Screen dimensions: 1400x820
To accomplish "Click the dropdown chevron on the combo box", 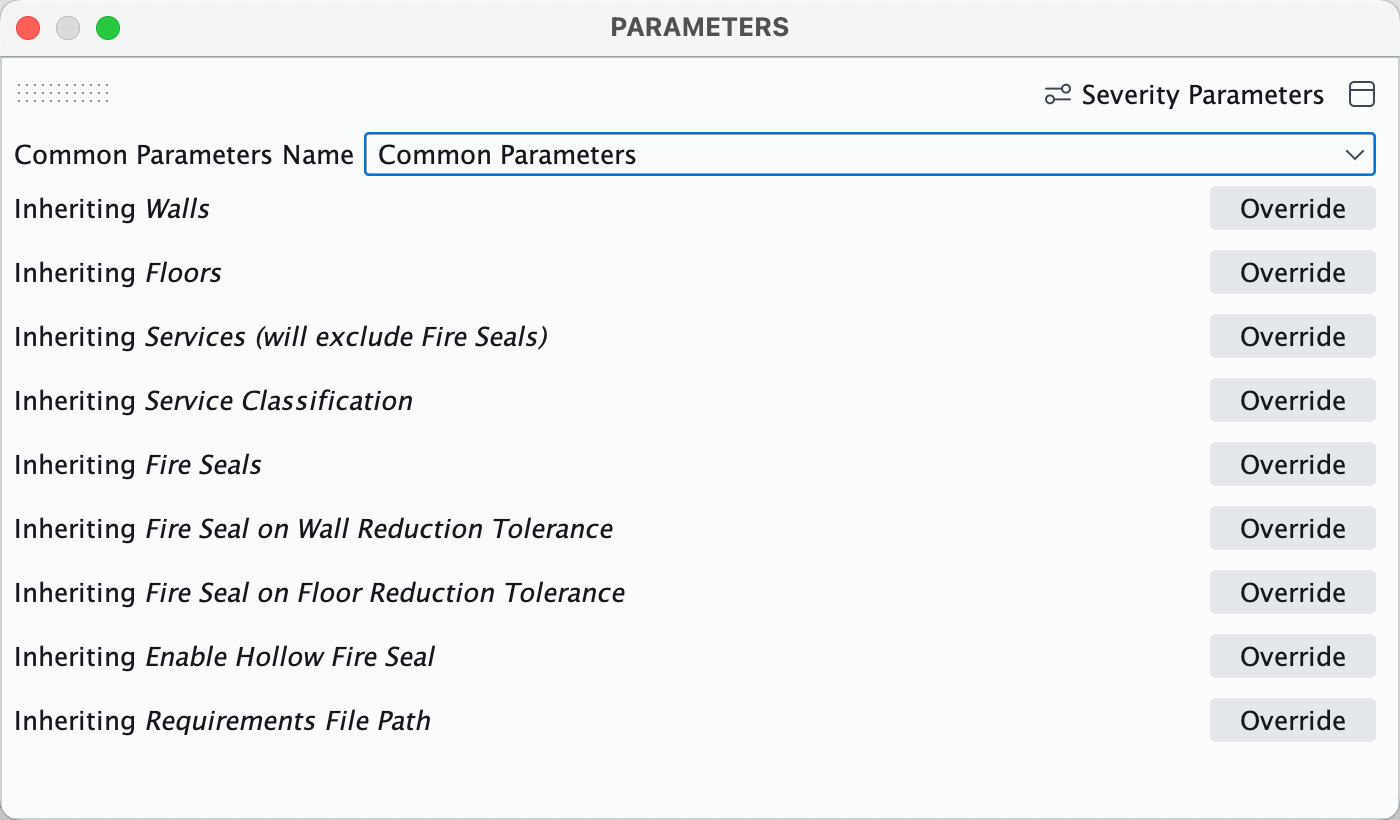I will 1356,155.
